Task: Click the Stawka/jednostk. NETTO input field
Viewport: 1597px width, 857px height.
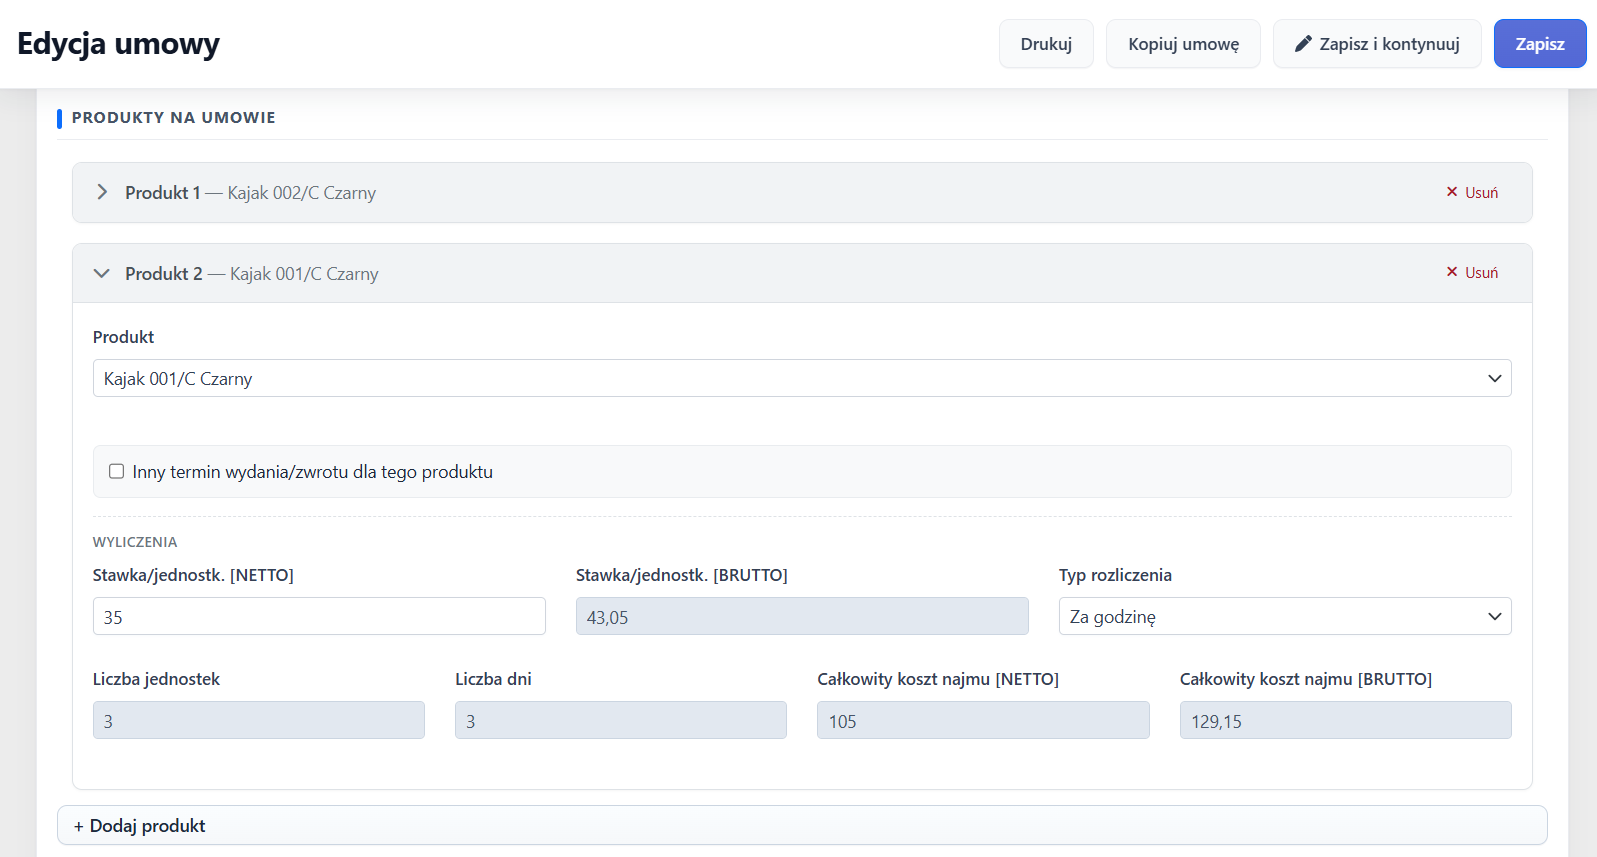Action: pyautogui.click(x=319, y=616)
